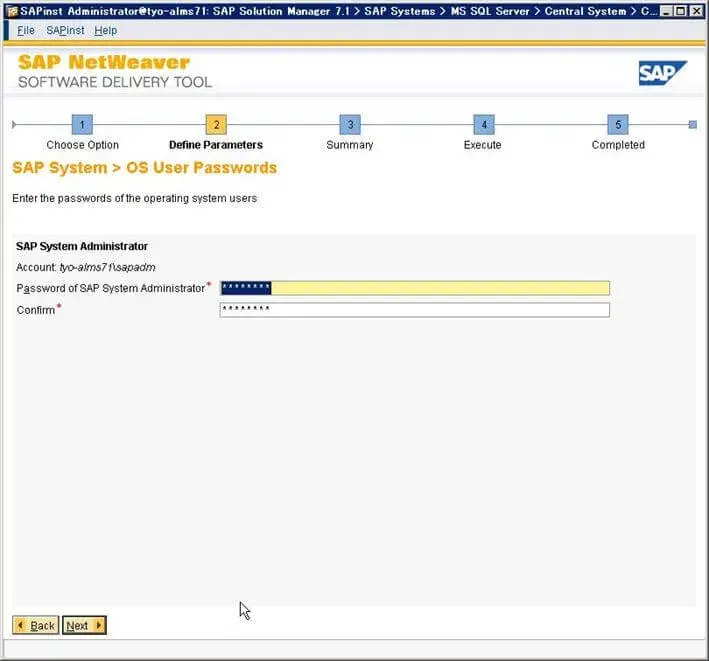Click 'Enter the passwords of the operating system users'
Viewport: 709px width, 661px height.
click(134, 198)
